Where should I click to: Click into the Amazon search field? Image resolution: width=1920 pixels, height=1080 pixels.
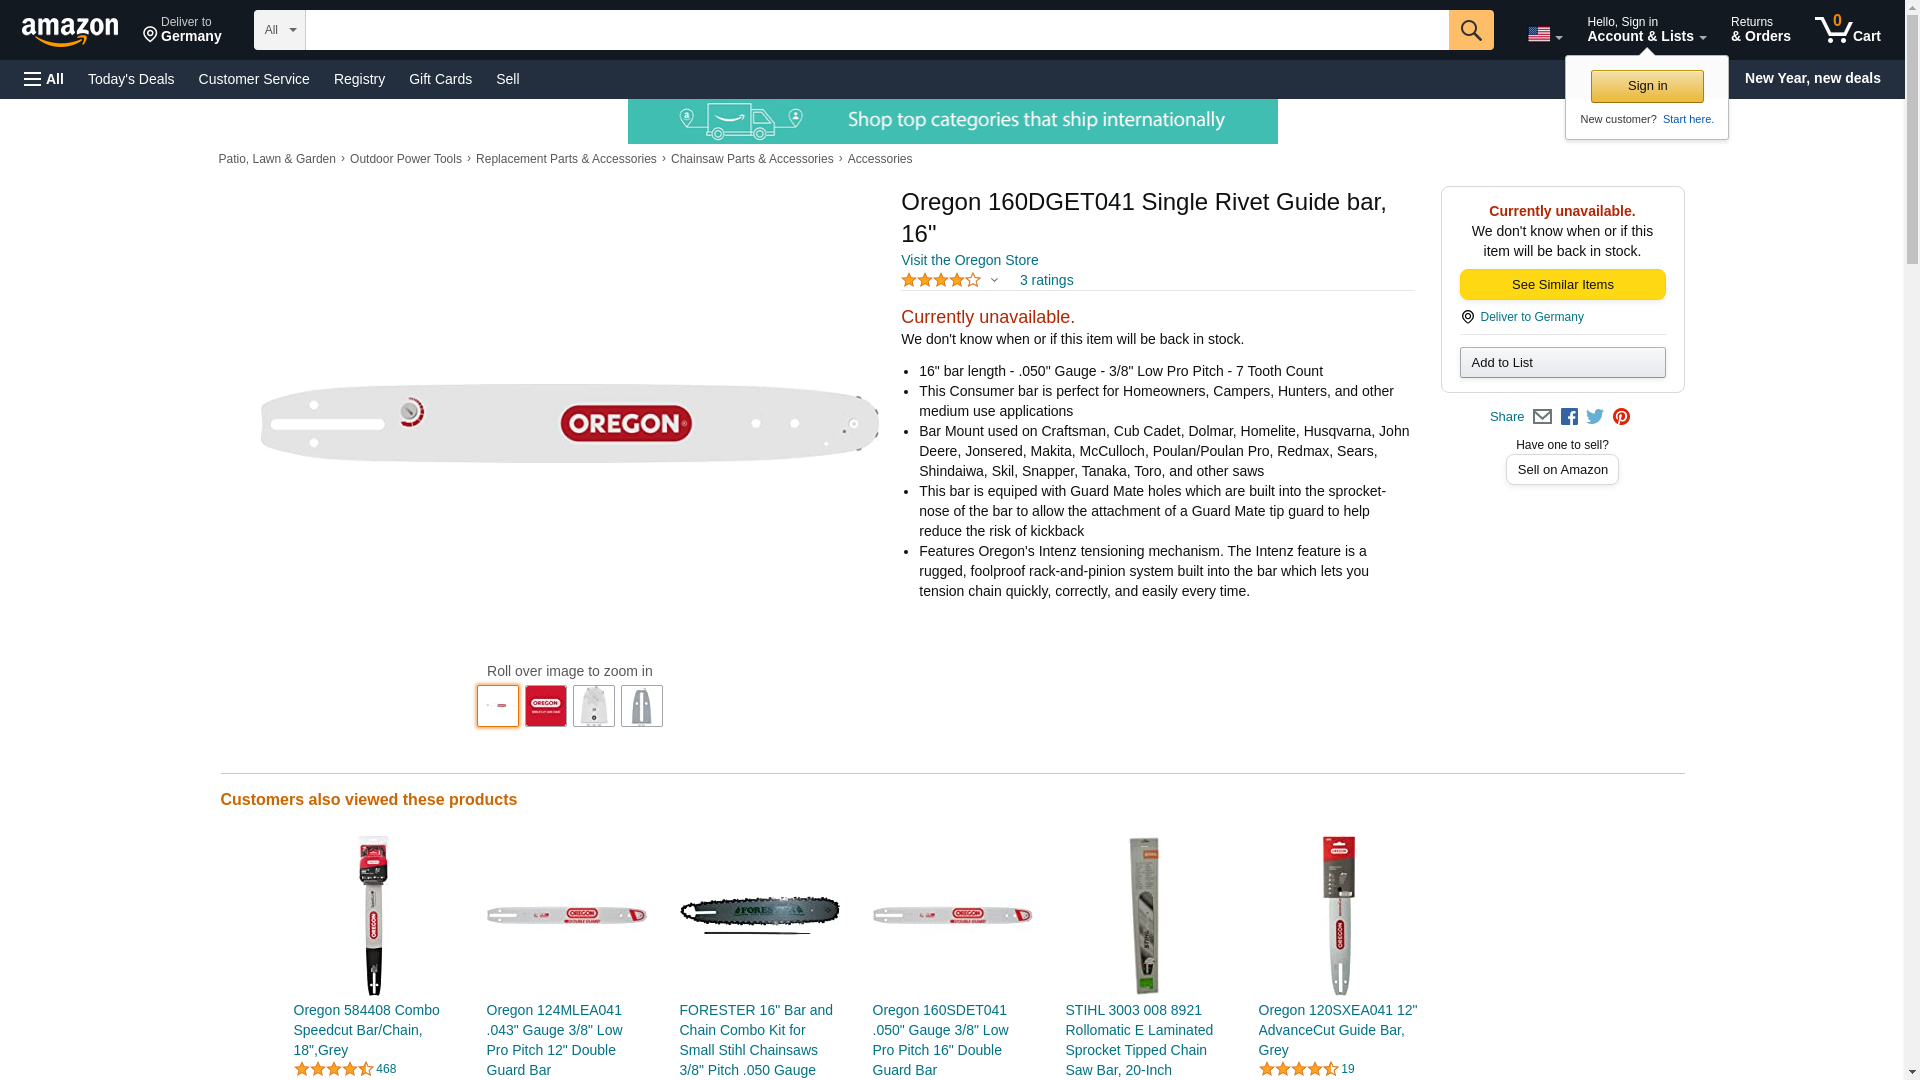(x=877, y=30)
